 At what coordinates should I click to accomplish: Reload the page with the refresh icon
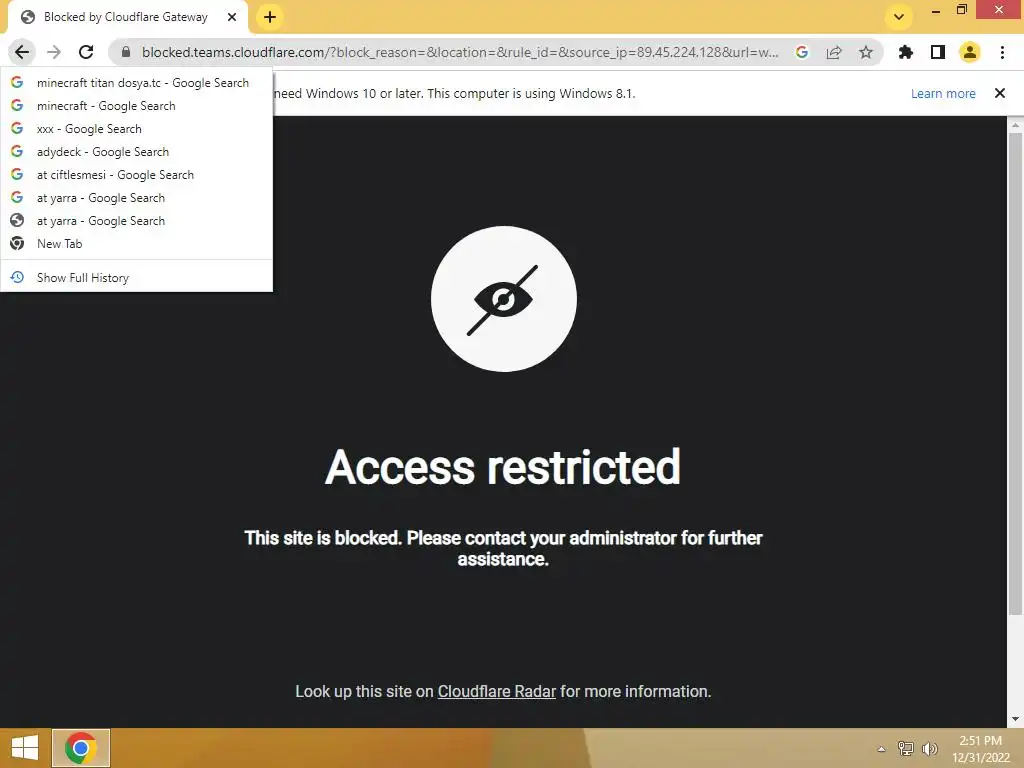pos(86,52)
